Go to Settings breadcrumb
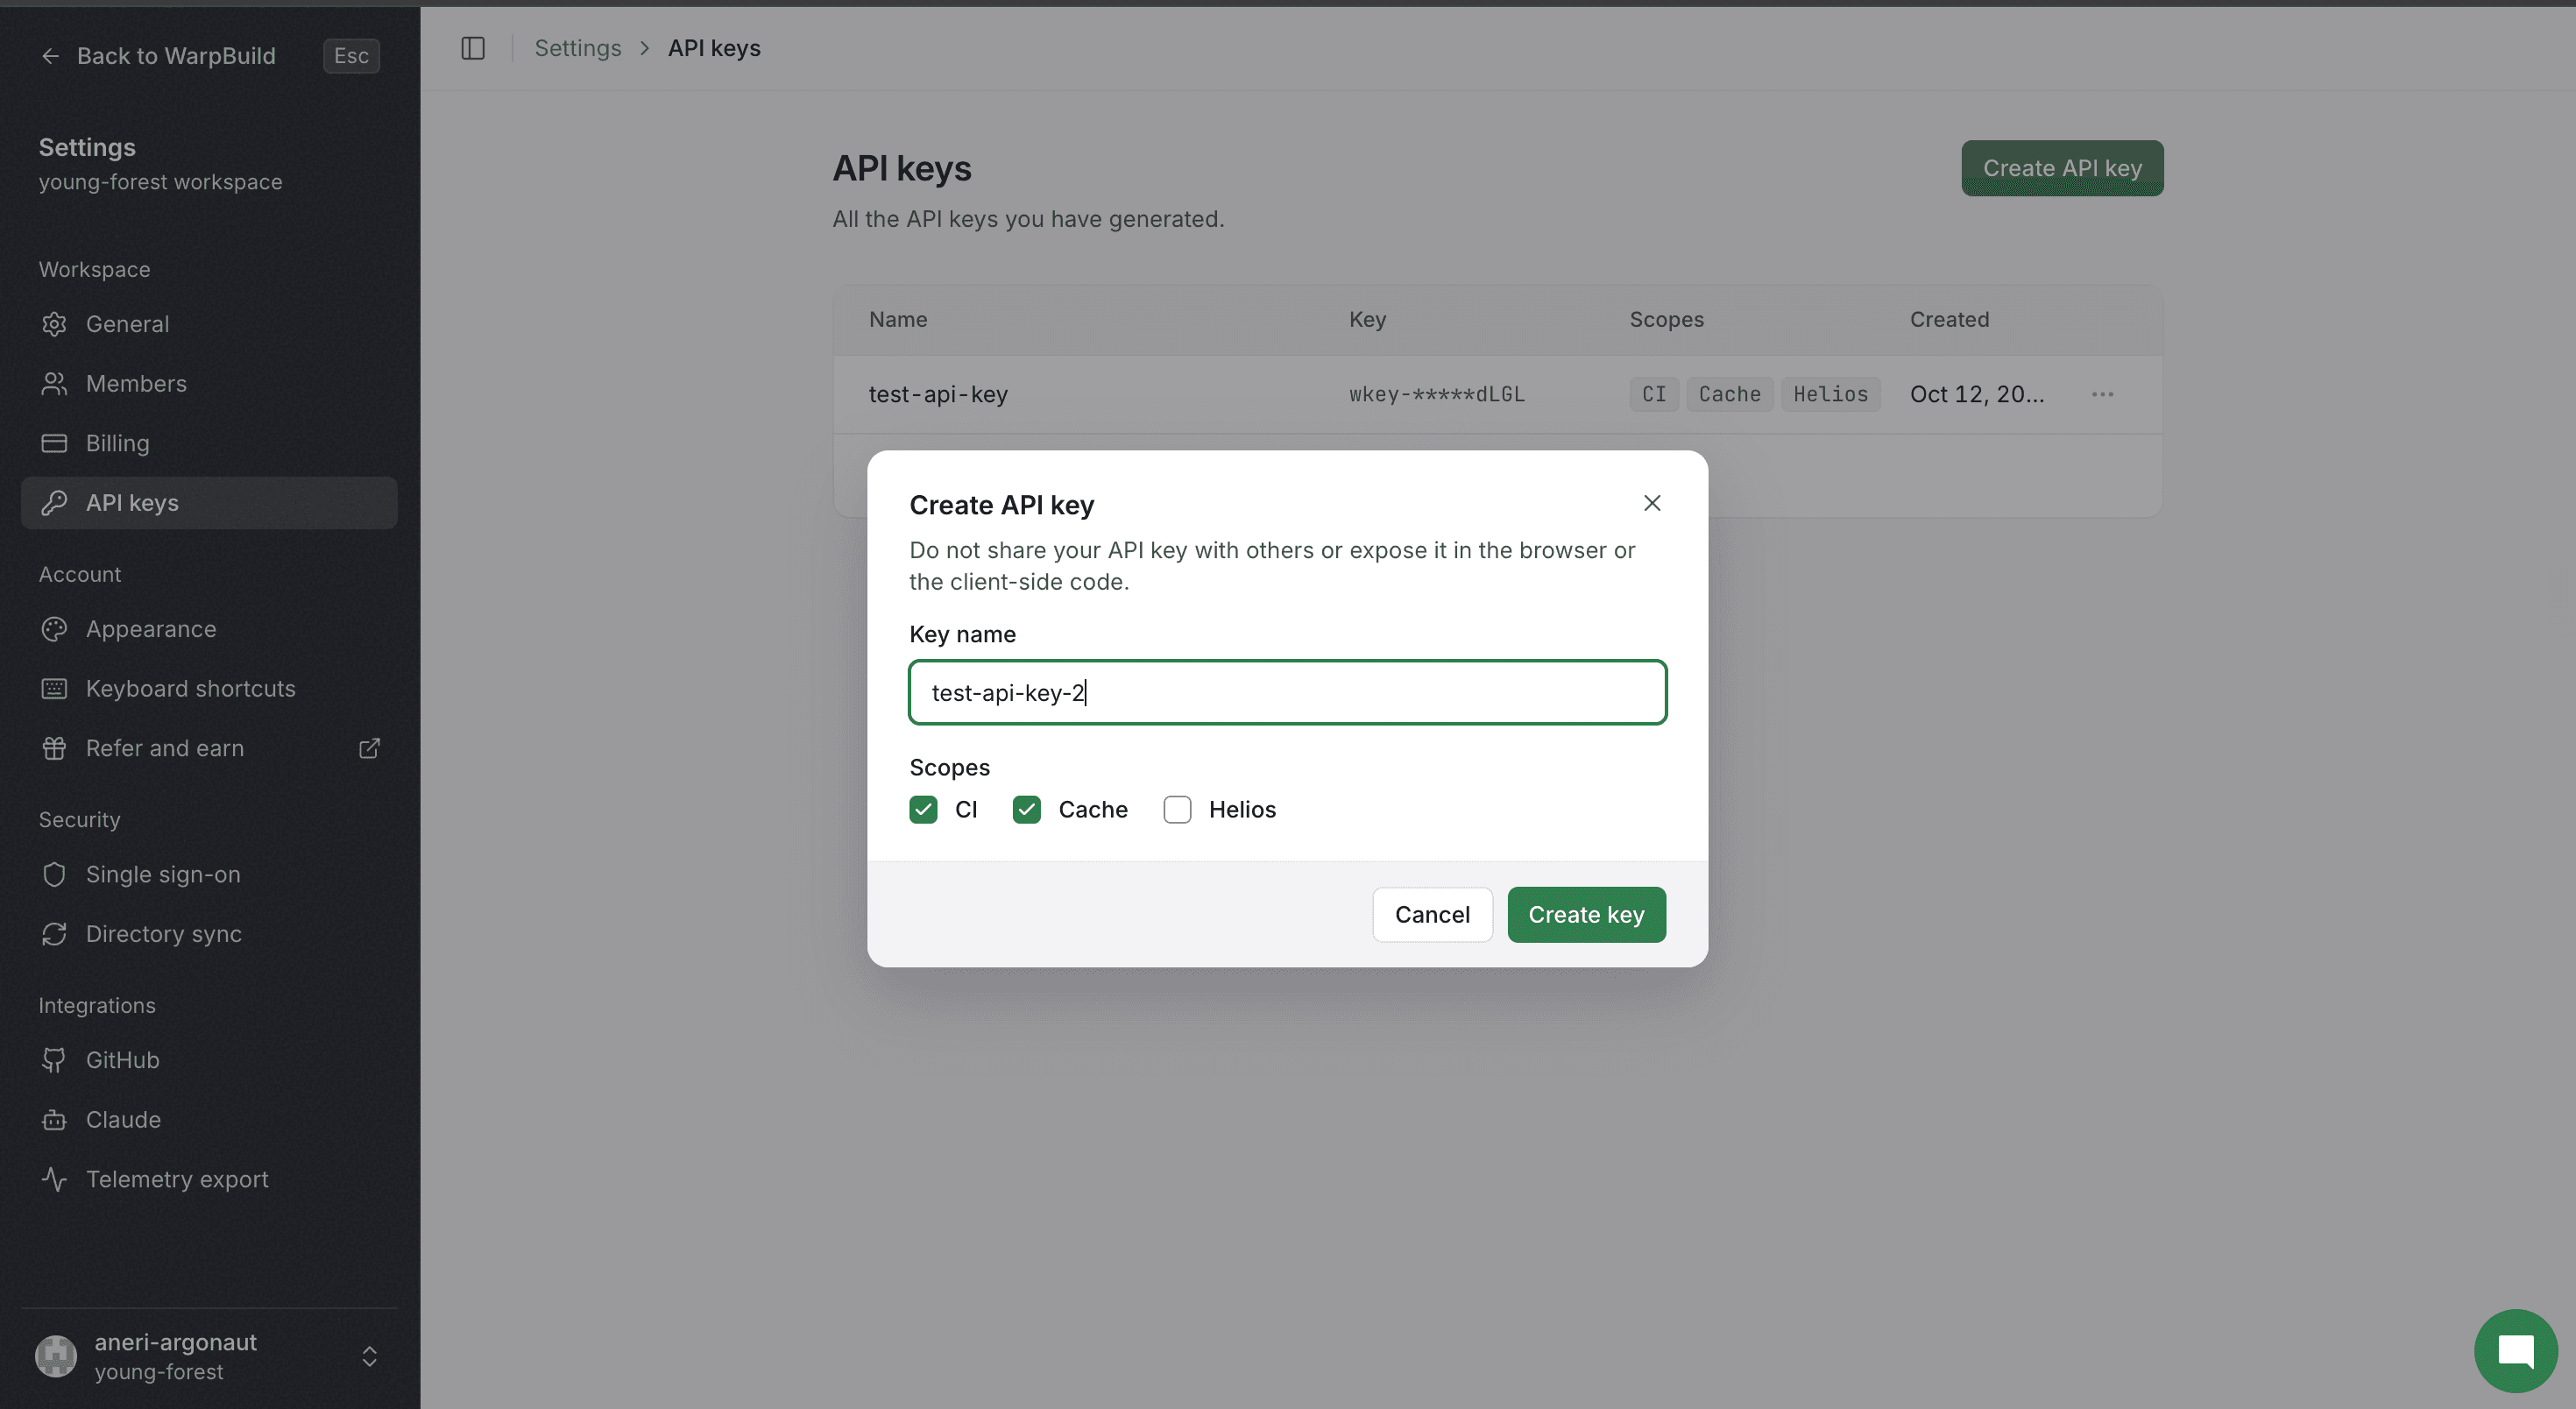 coord(578,48)
